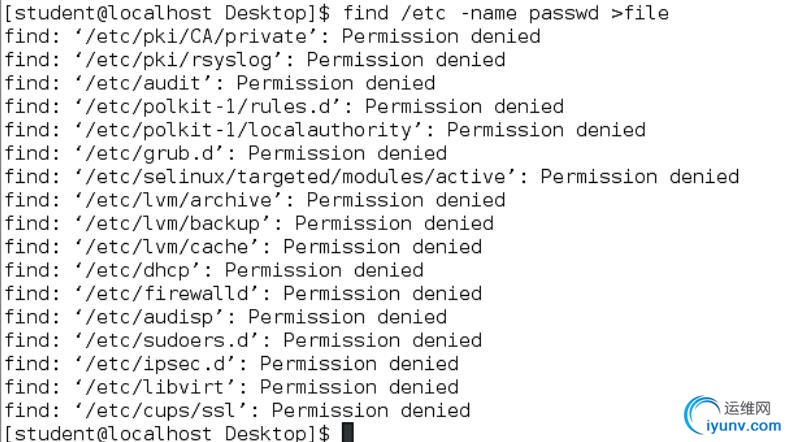Click the '/etc/lvm/cache' path
Screen dimensions: 787x442
(168, 247)
